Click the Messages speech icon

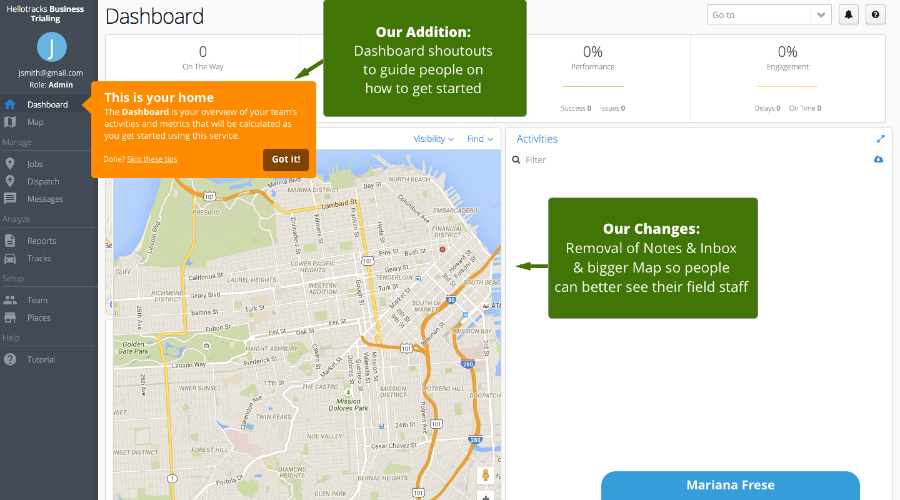[10, 199]
